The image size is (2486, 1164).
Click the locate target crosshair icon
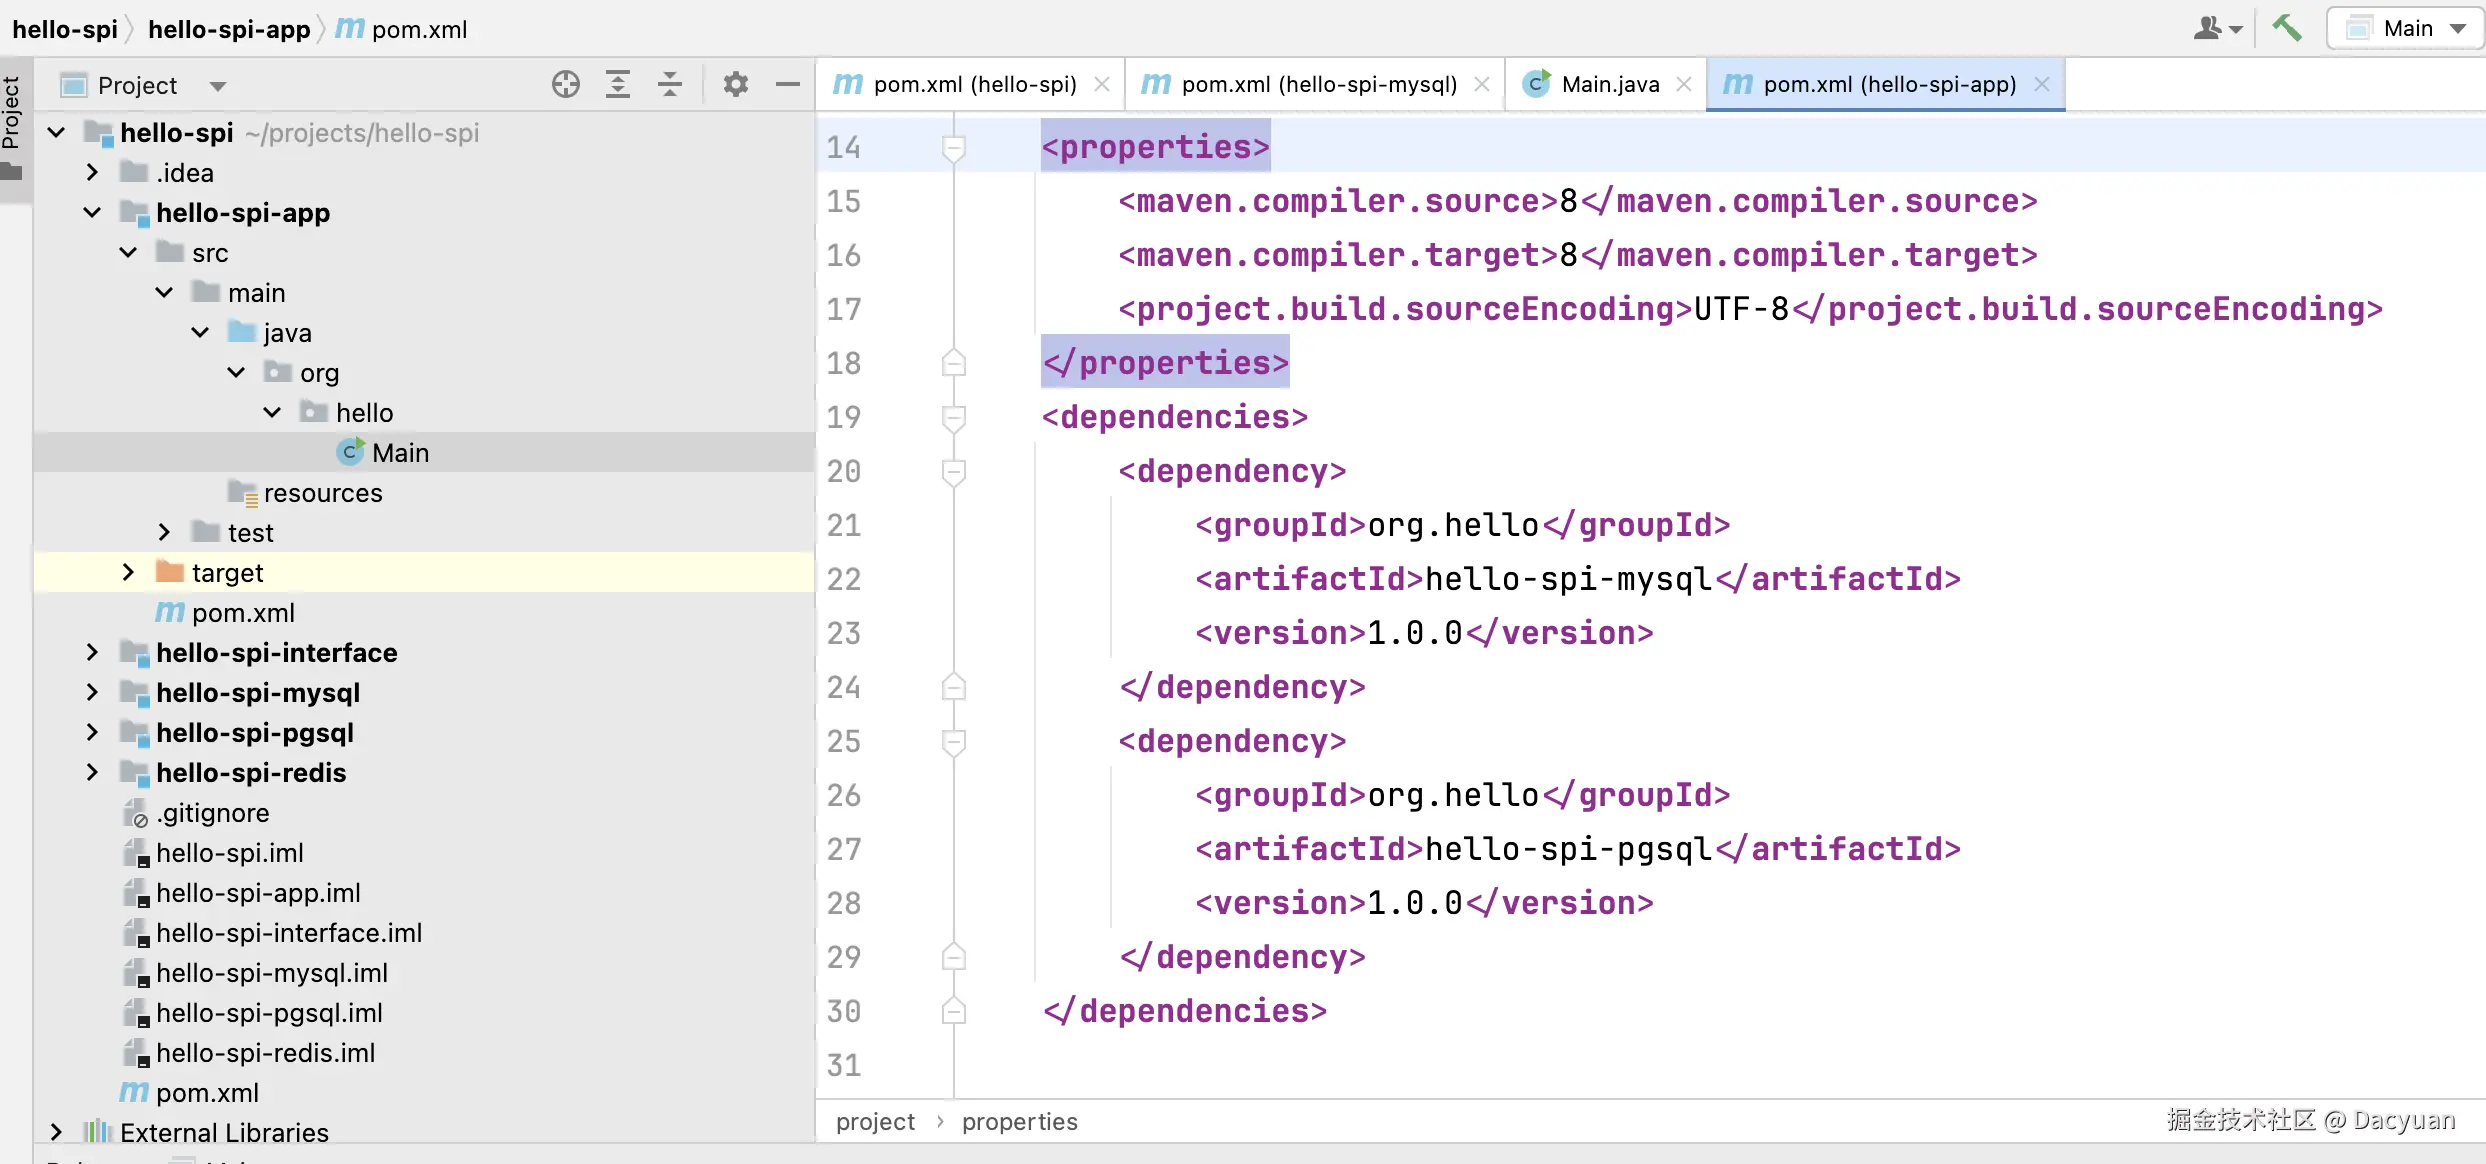coord(566,85)
